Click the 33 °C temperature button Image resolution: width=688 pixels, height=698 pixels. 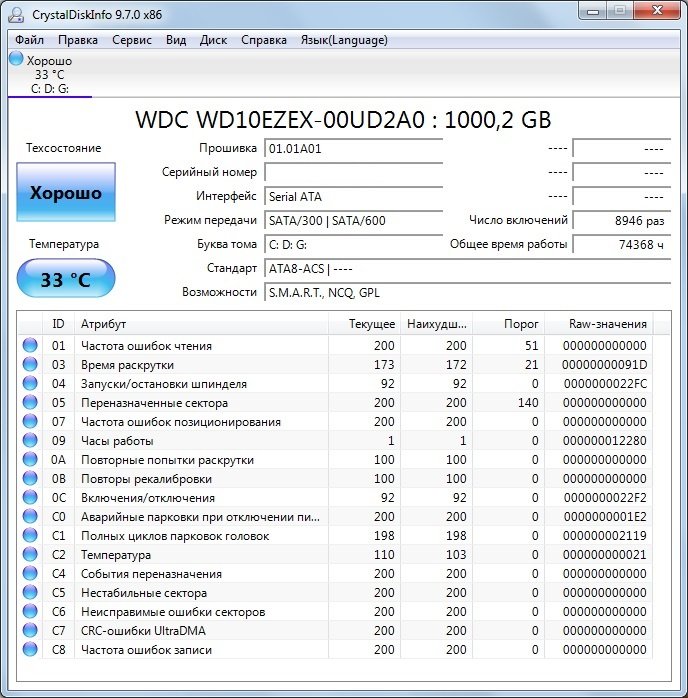pyautogui.click(x=65, y=279)
